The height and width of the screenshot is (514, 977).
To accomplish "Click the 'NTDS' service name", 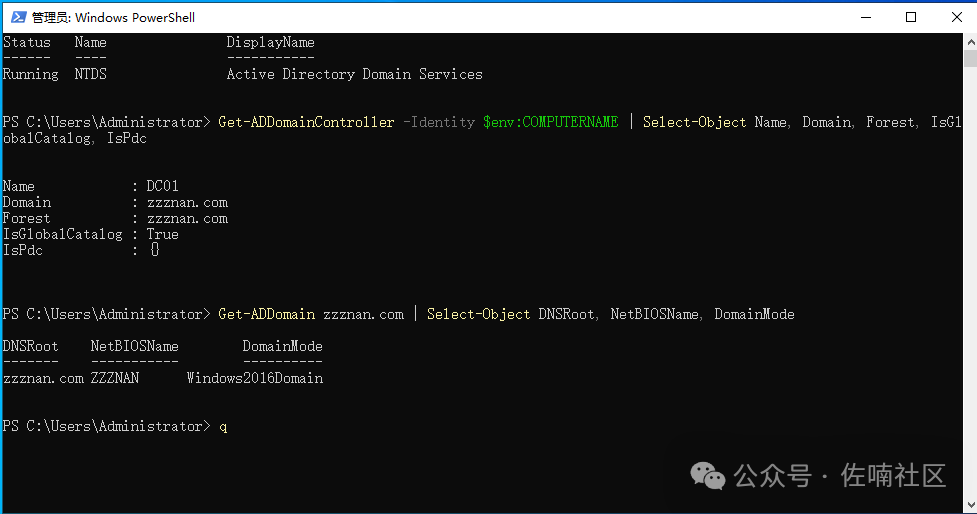I will 90,74.
